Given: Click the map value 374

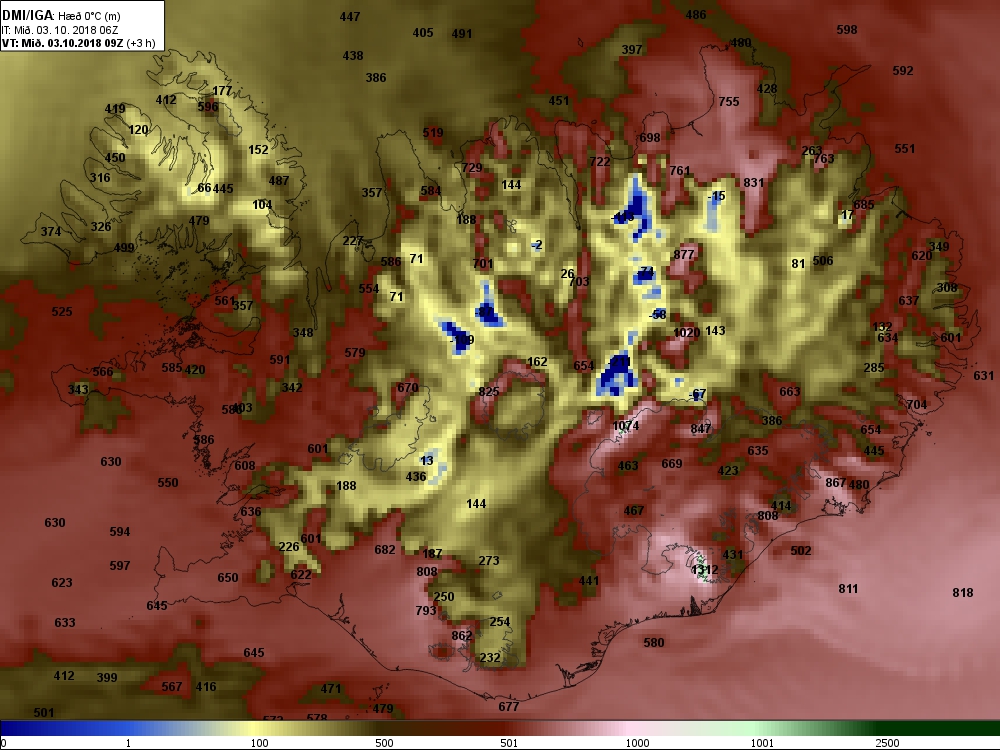Looking at the screenshot, I should tap(51, 232).
